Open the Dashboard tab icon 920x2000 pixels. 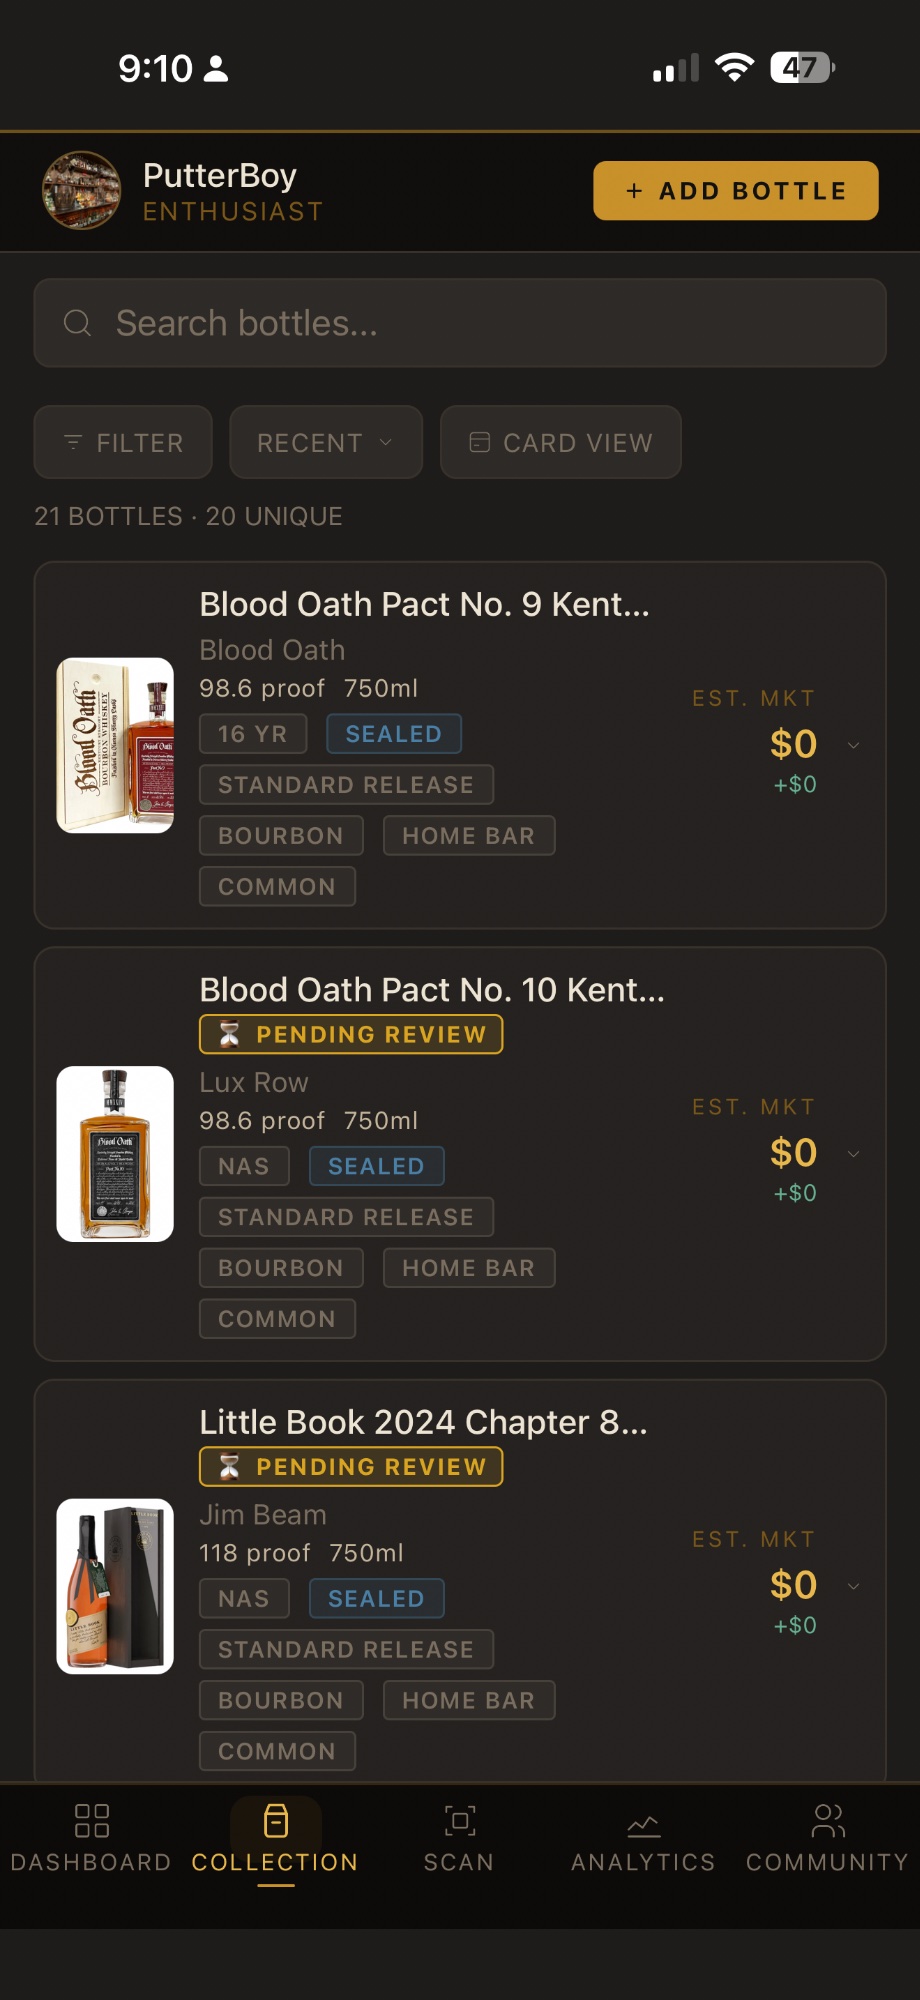point(91,1820)
